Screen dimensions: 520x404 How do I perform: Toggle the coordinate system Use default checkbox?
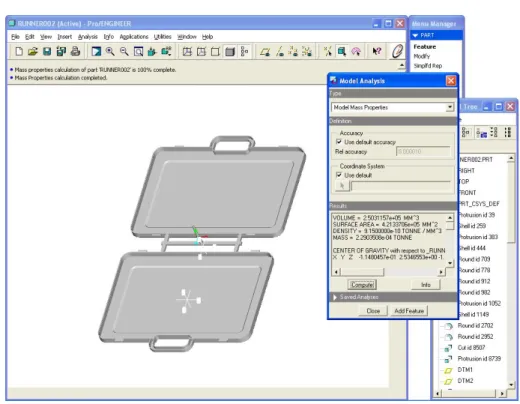tap(339, 175)
